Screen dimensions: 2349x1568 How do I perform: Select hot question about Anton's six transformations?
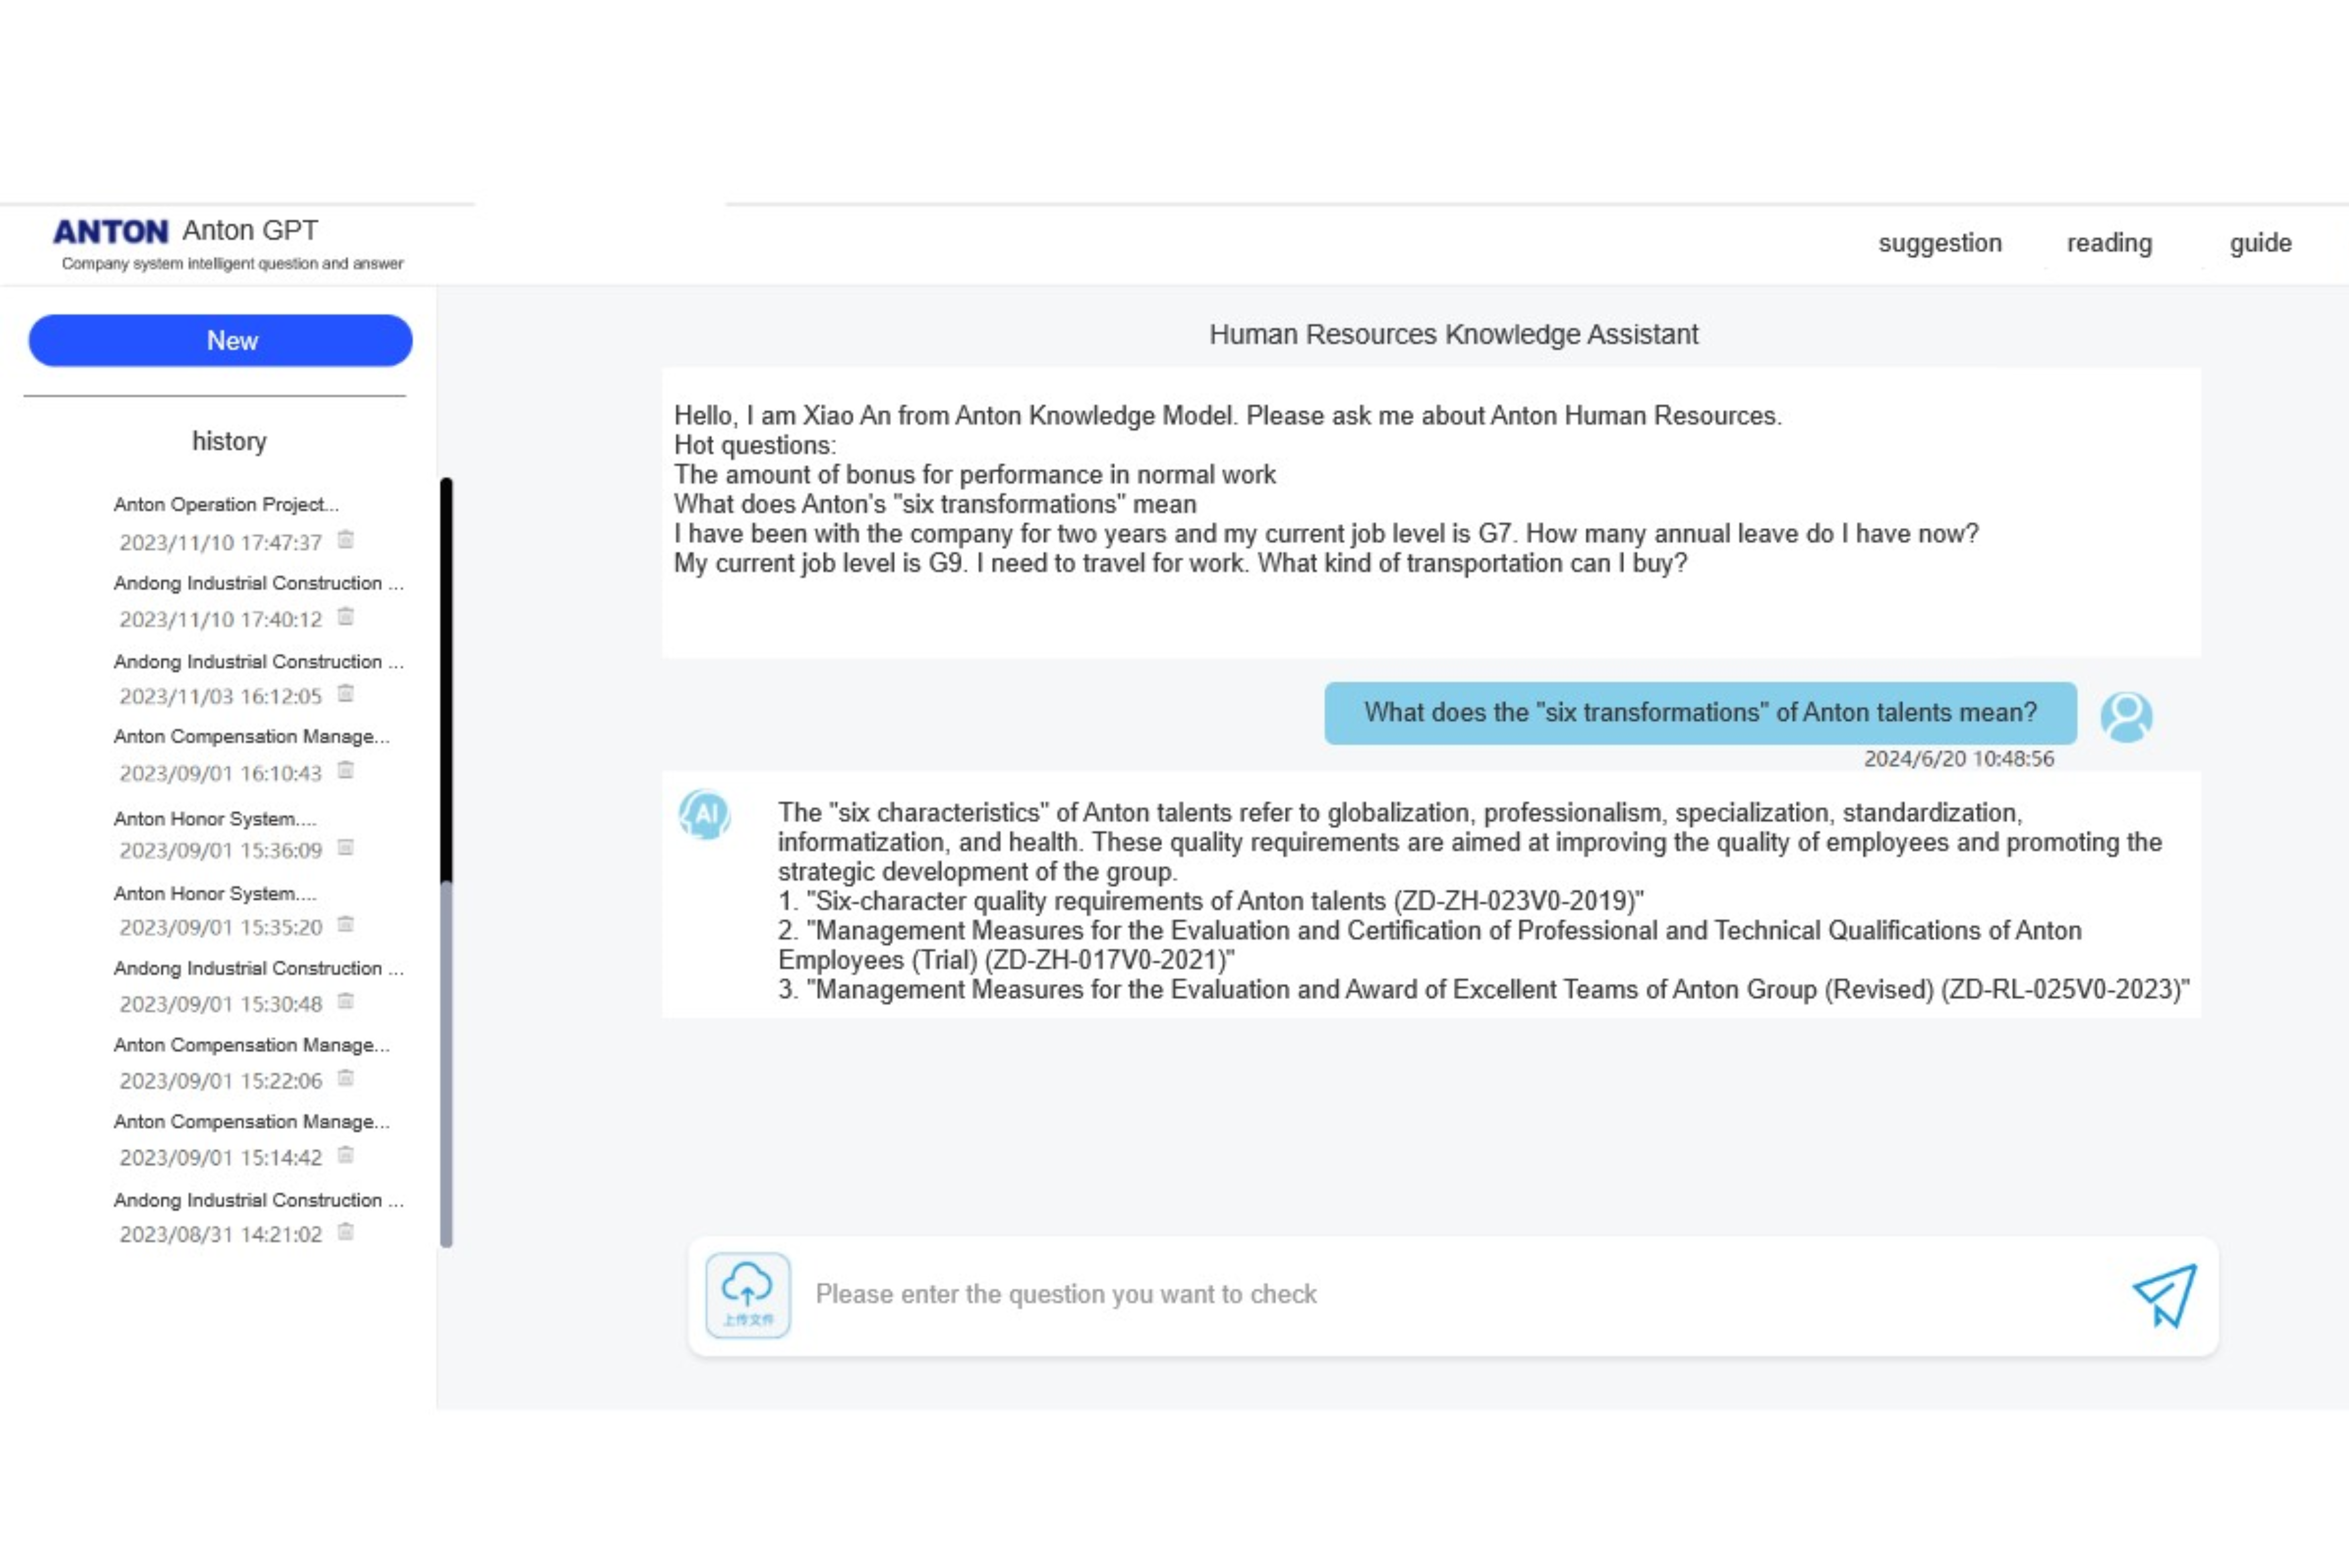[x=934, y=504]
